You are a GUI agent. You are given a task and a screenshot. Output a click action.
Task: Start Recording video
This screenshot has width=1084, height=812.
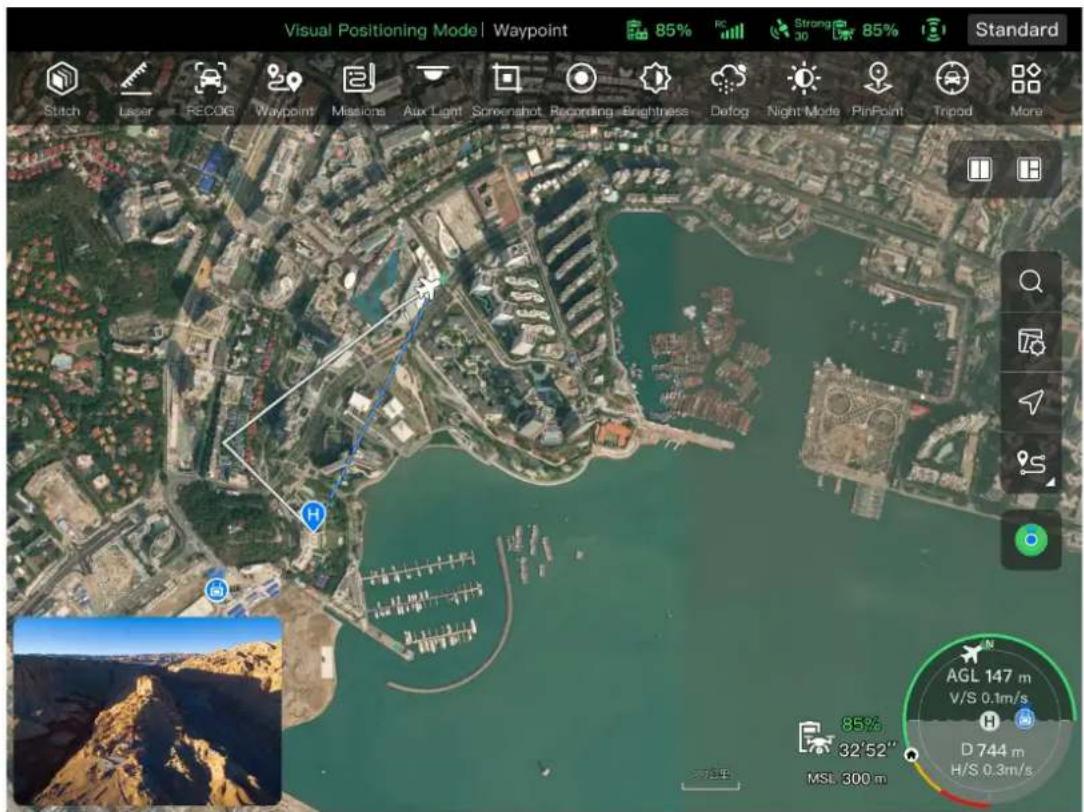[x=581, y=89]
